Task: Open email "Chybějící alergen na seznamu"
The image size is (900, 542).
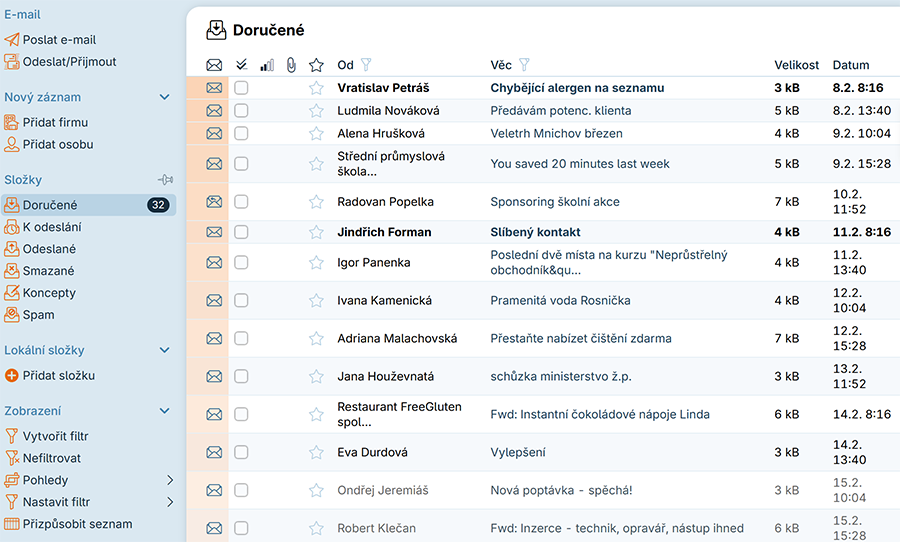Action: pos(577,88)
